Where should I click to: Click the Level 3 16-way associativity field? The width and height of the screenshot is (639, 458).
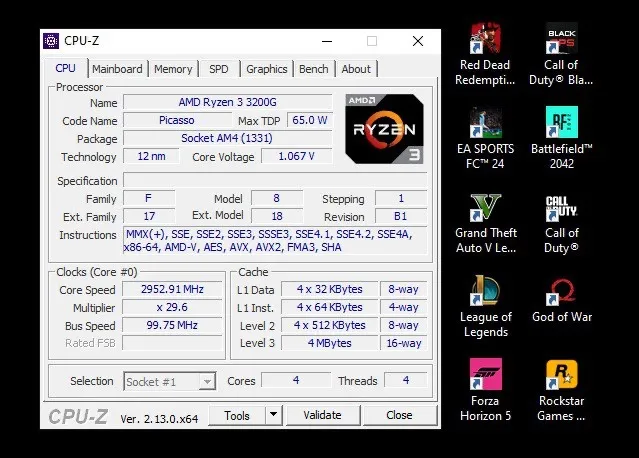[403, 343]
